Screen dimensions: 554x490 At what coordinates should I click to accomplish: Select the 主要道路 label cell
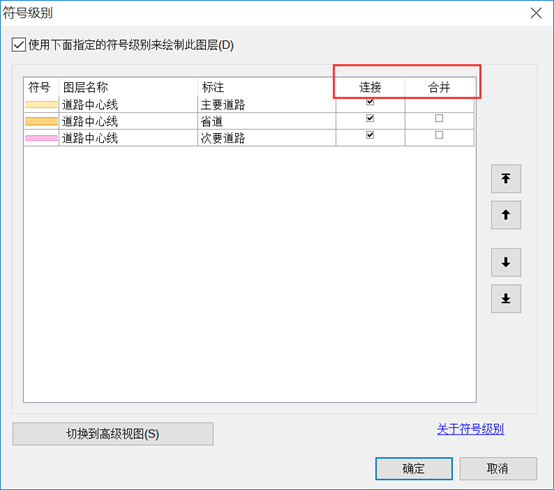pyautogui.click(x=266, y=105)
